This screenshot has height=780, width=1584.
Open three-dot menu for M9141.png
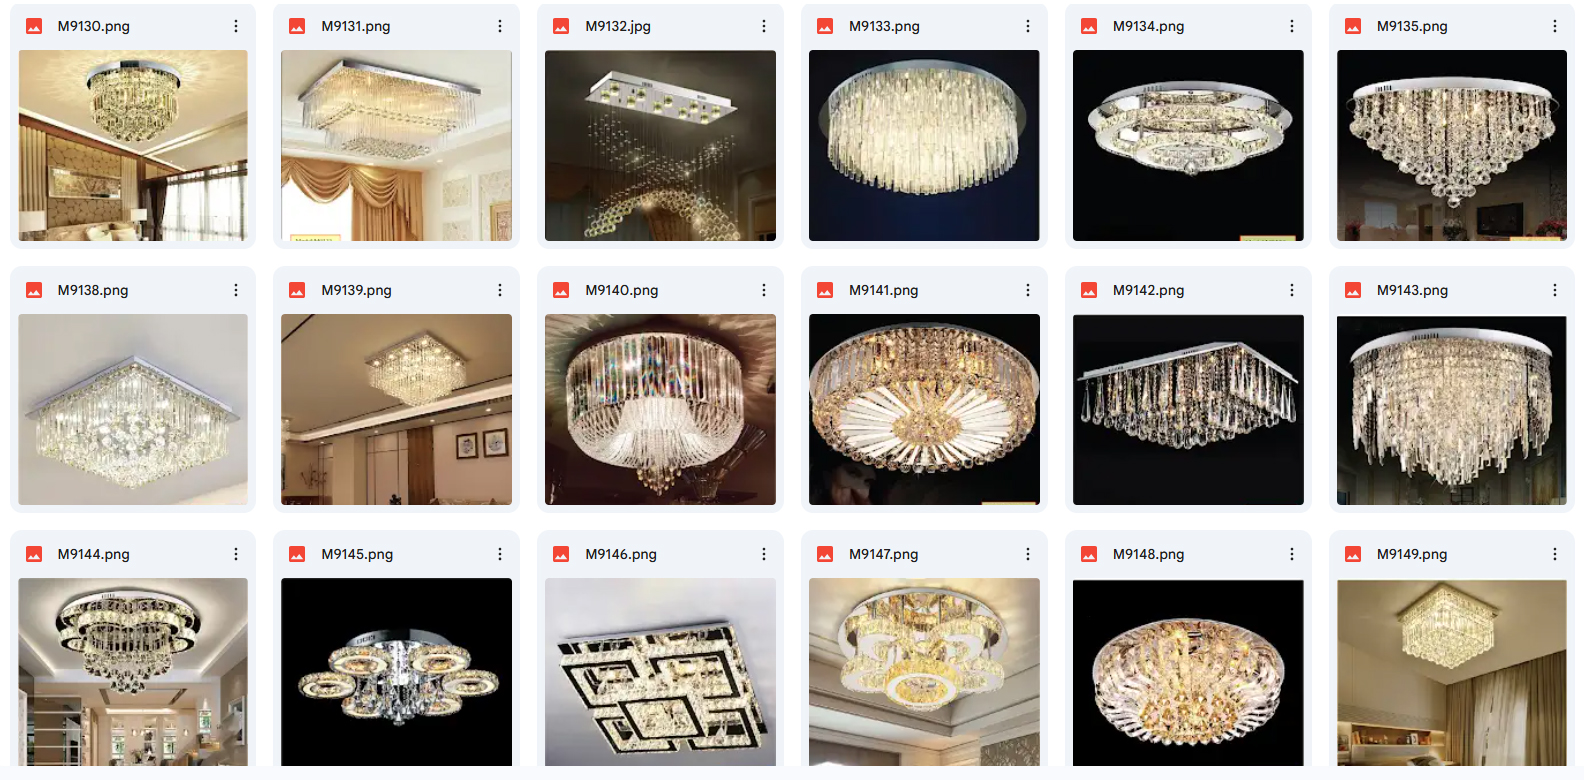(1028, 290)
